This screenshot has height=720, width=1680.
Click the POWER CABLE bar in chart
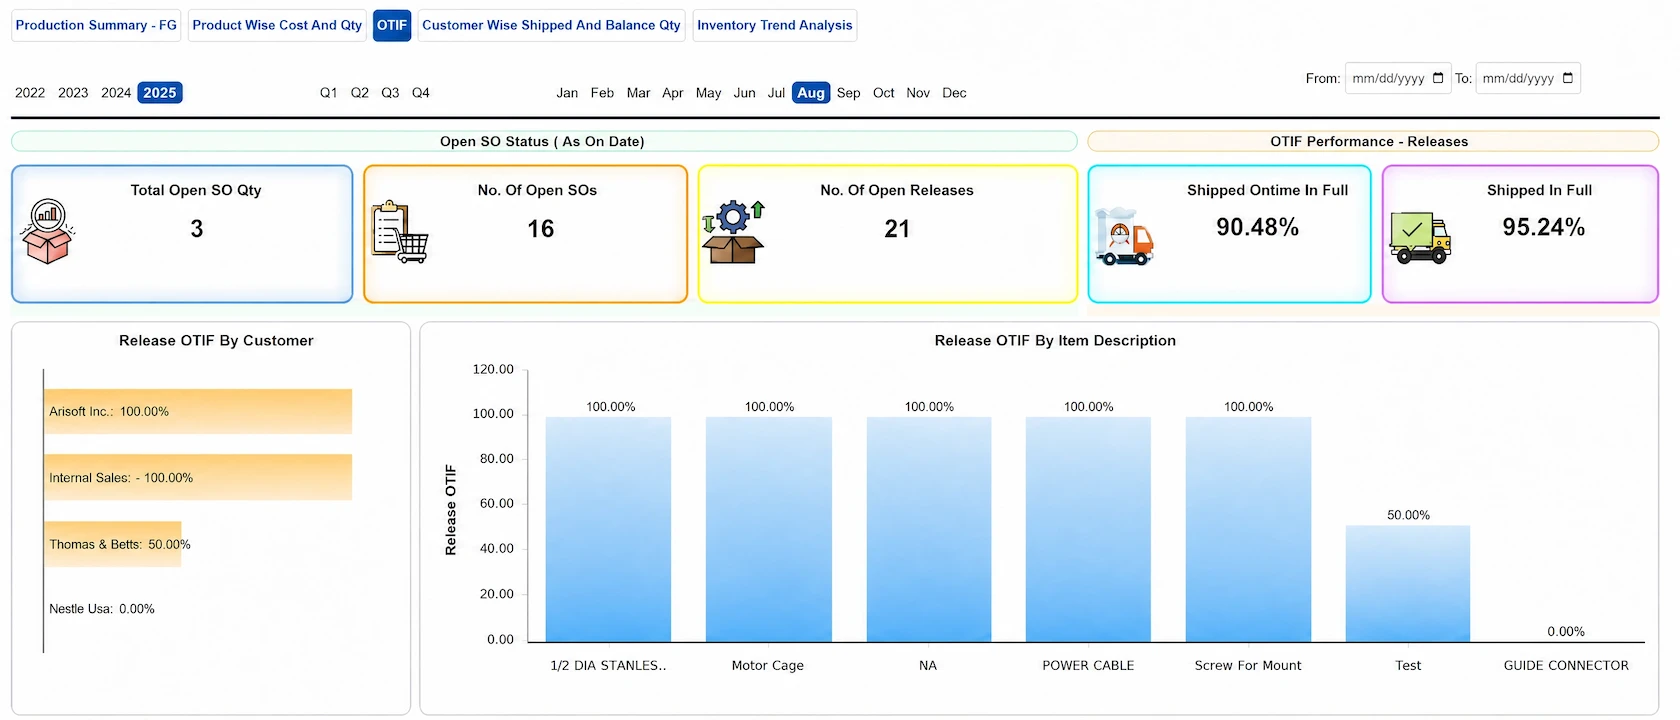[x=1088, y=529]
